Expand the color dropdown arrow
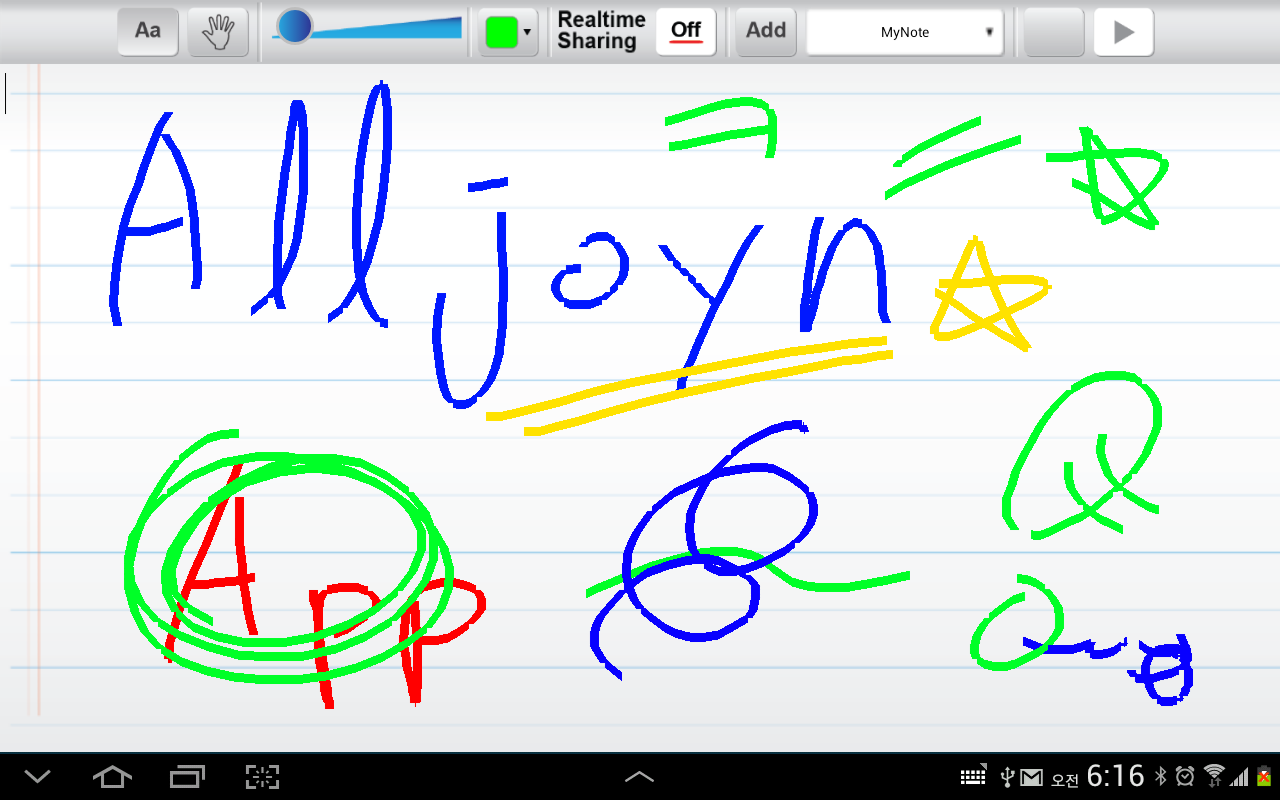Image resolution: width=1280 pixels, height=800 pixels. click(x=527, y=32)
